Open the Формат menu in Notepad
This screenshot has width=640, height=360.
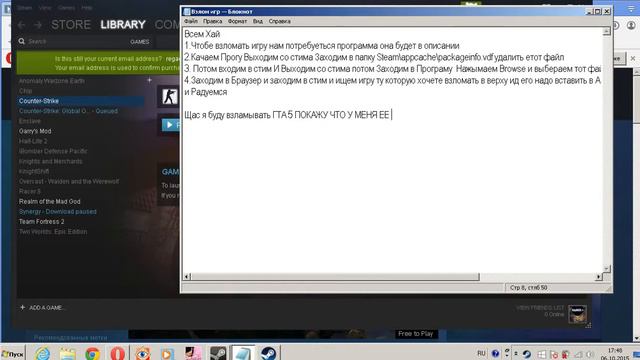pos(238,21)
